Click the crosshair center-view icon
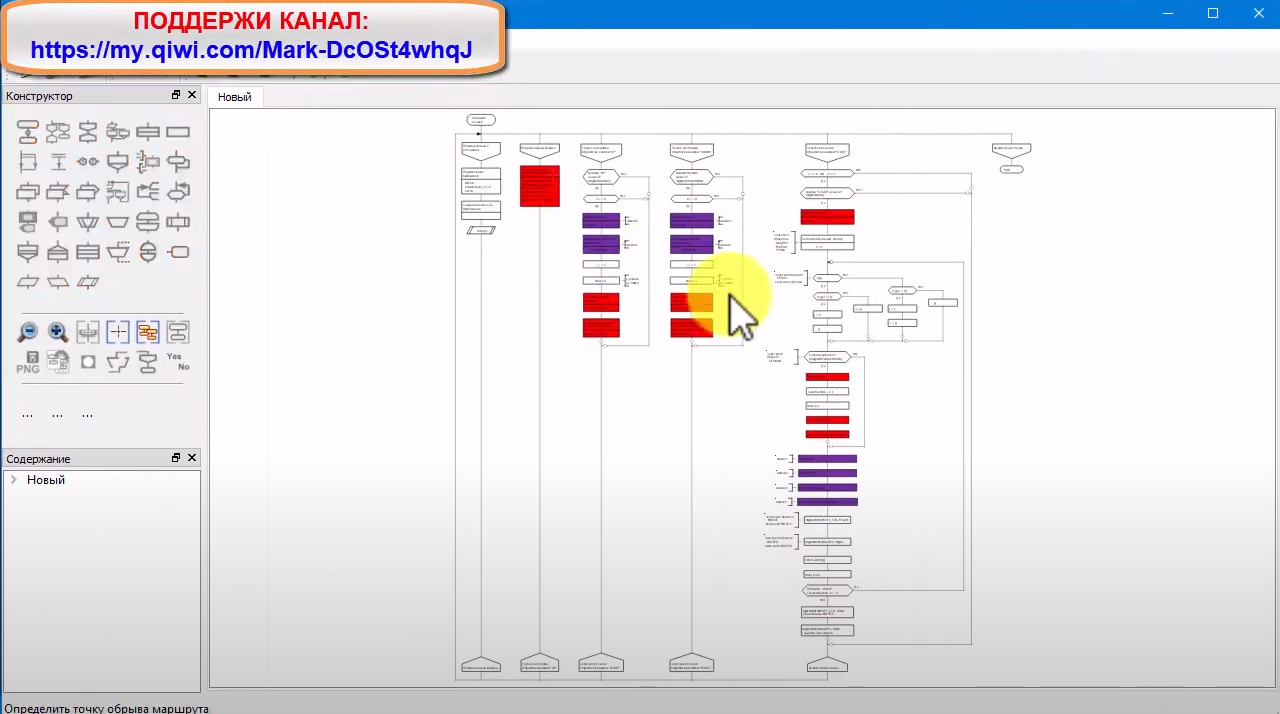1280x714 pixels. 118,332
